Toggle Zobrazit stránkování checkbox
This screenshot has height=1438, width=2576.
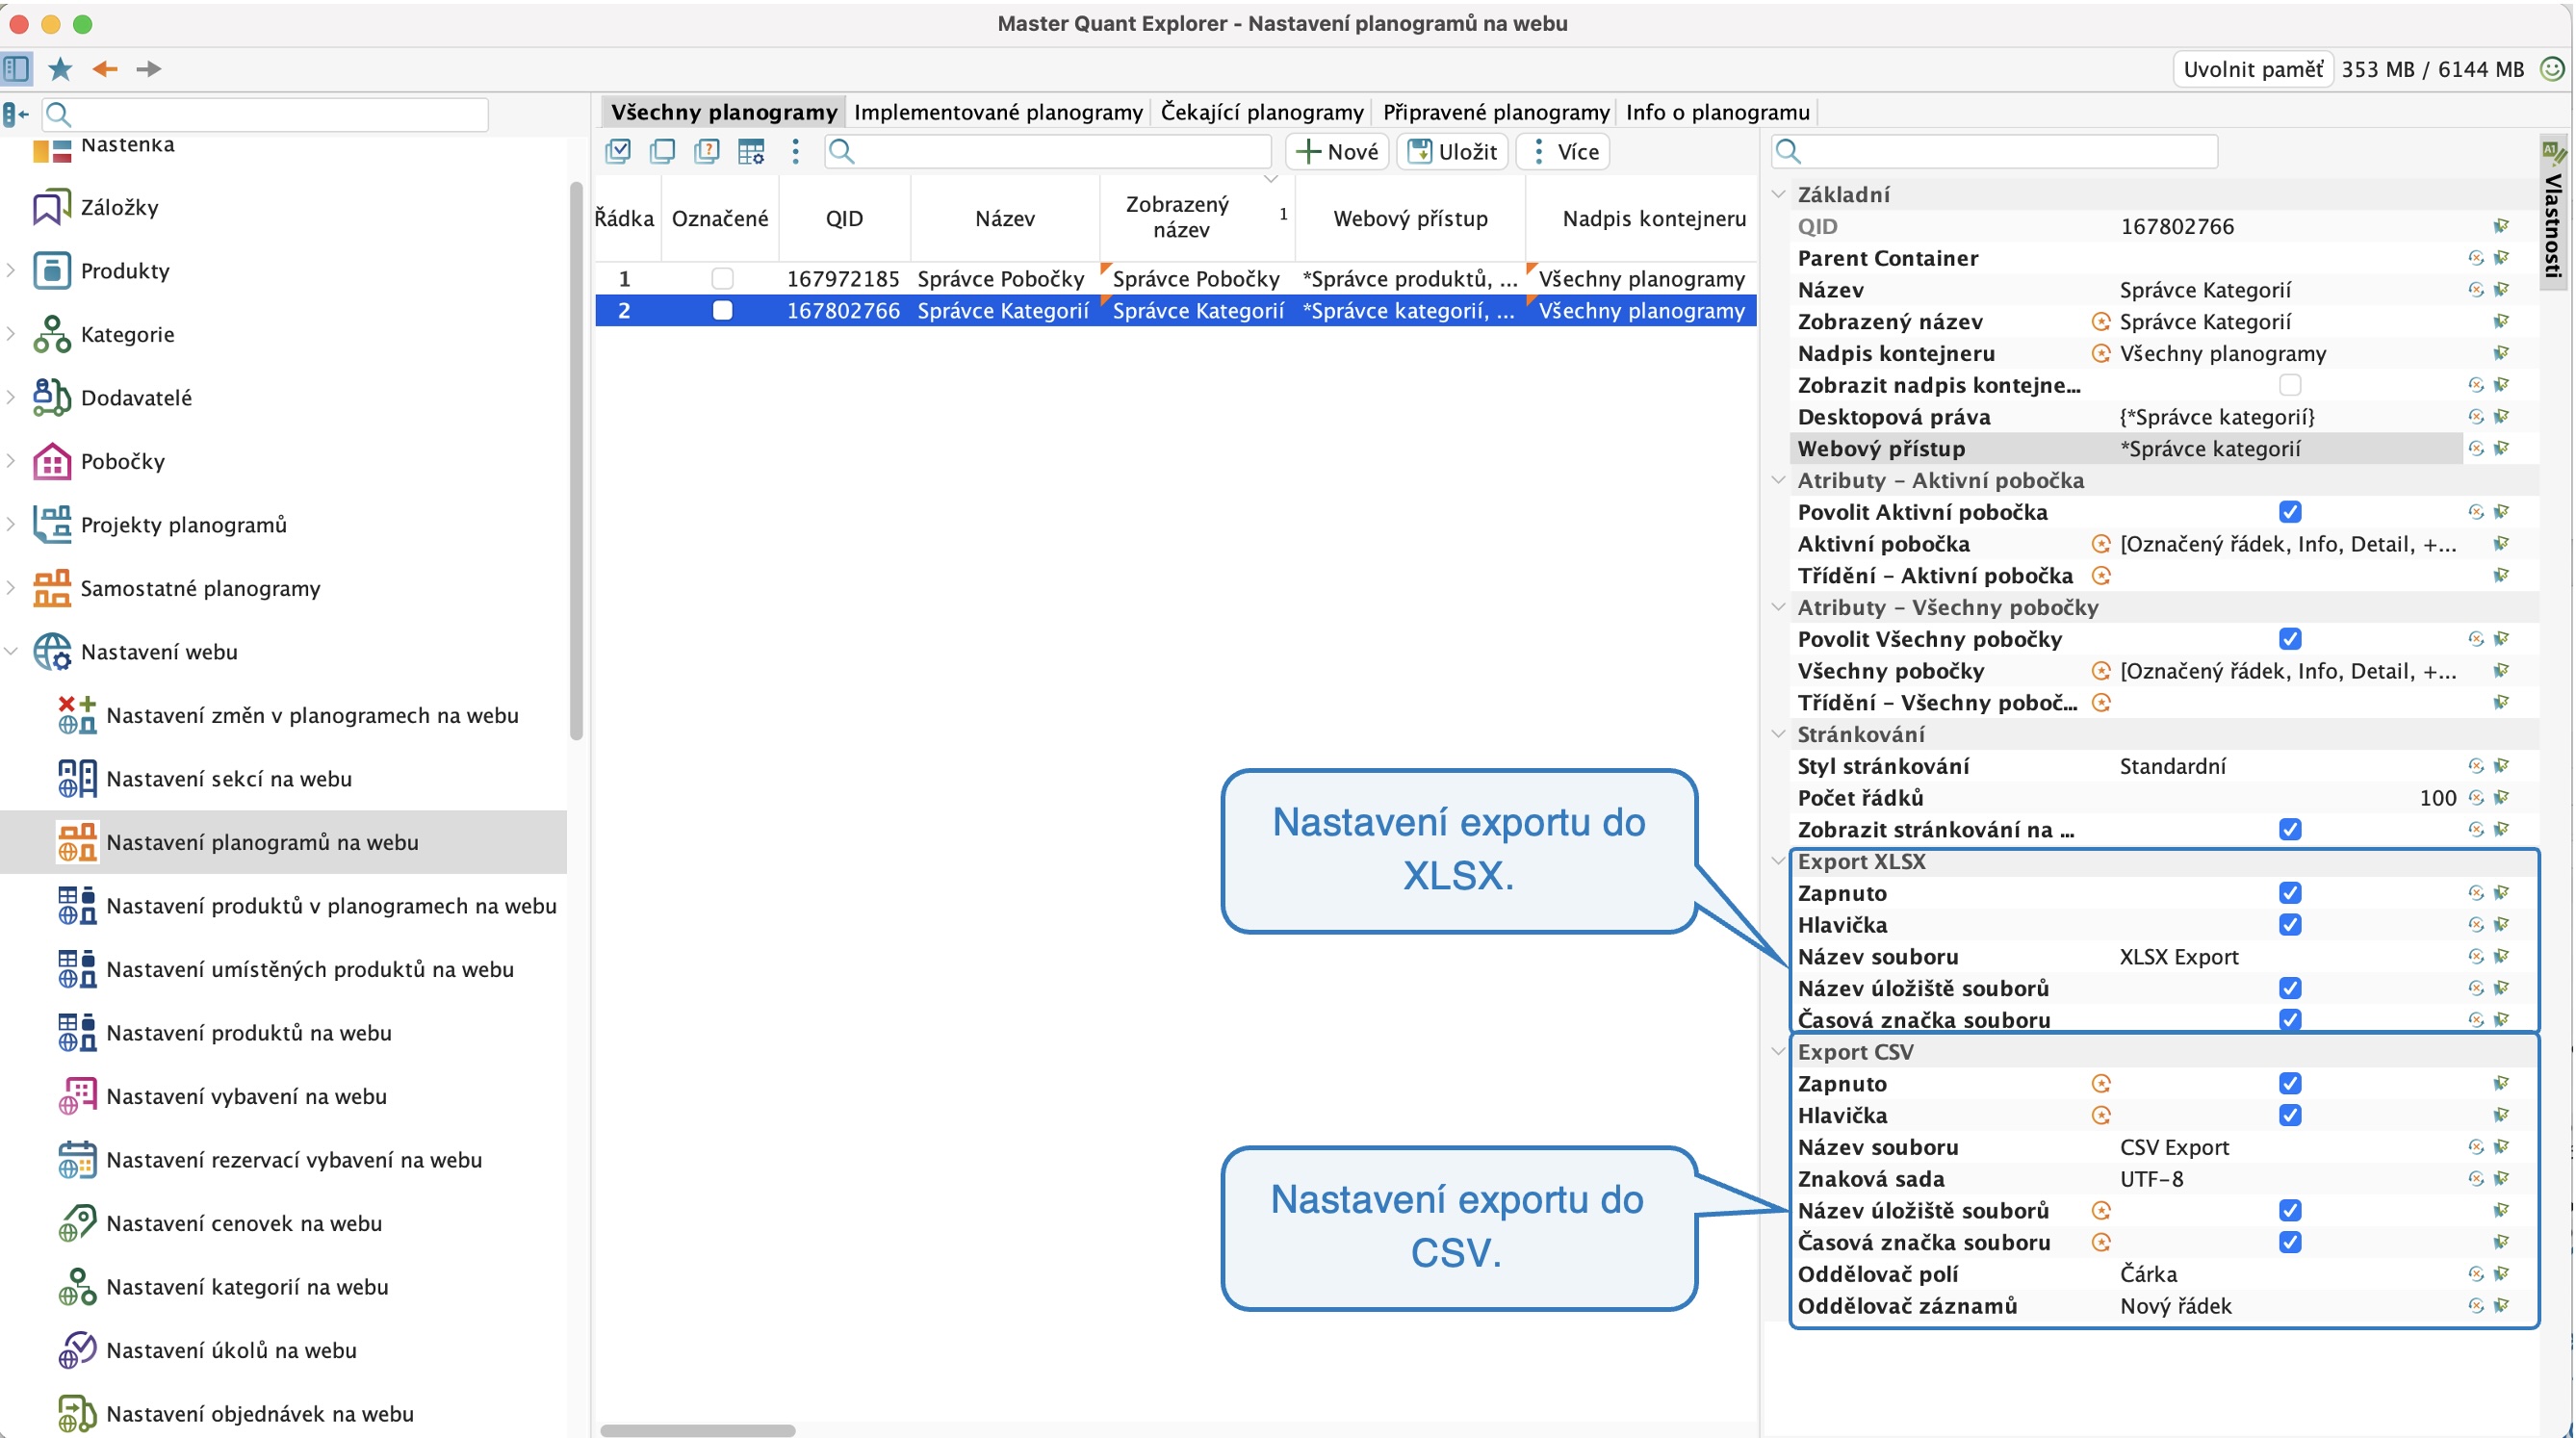[x=2290, y=829]
